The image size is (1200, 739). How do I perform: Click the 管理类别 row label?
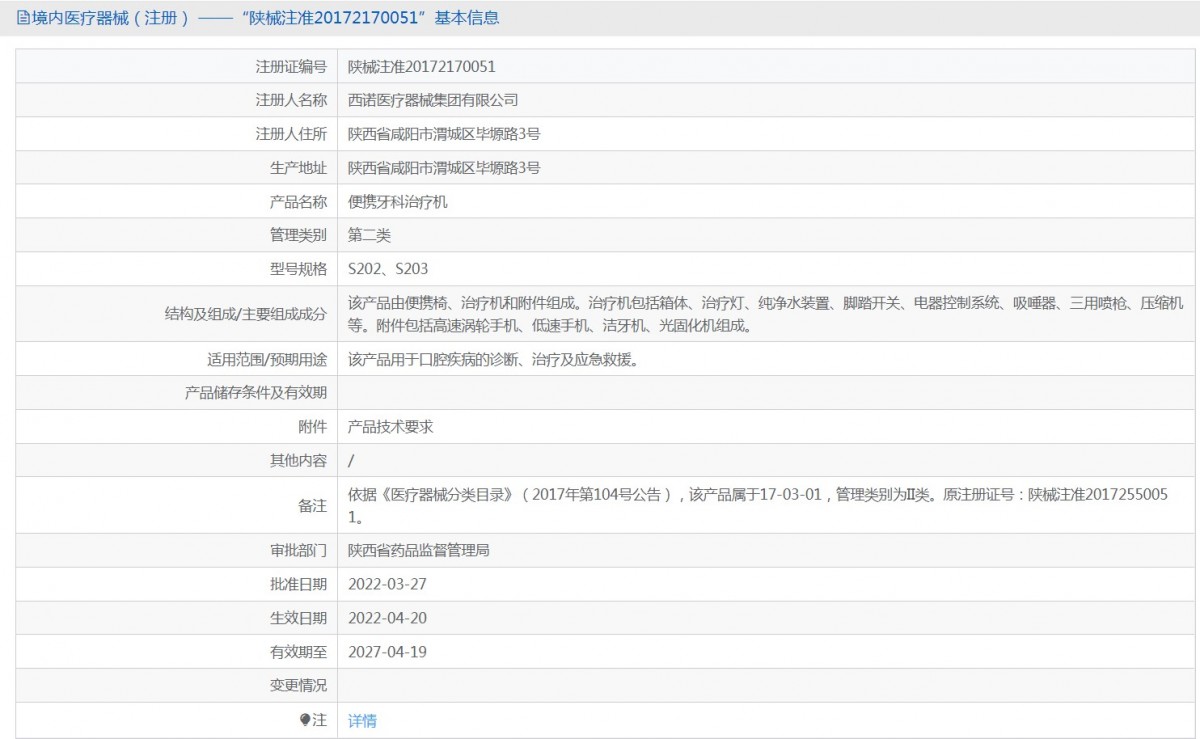298,236
